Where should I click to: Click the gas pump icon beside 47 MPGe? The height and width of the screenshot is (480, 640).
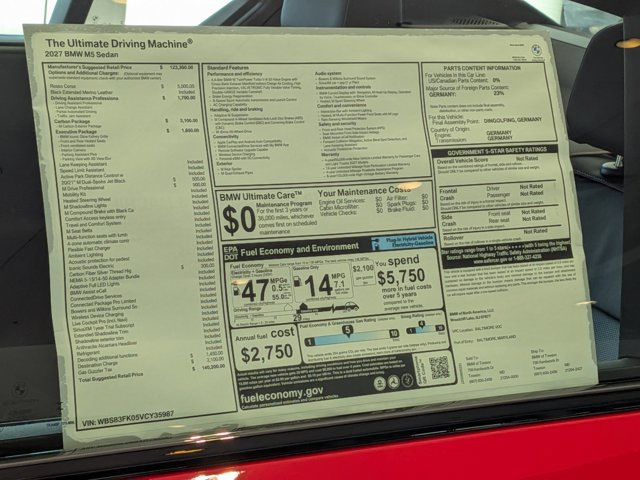pyautogui.click(x=236, y=289)
